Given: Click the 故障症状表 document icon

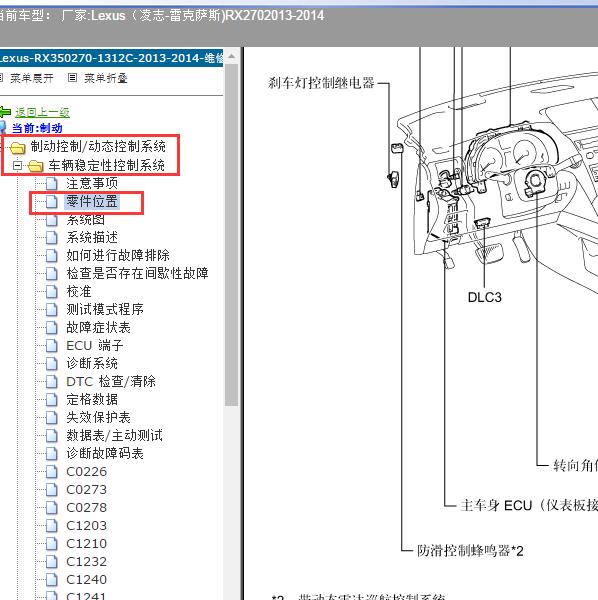Looking at the screenshot, I should [52, 328].
